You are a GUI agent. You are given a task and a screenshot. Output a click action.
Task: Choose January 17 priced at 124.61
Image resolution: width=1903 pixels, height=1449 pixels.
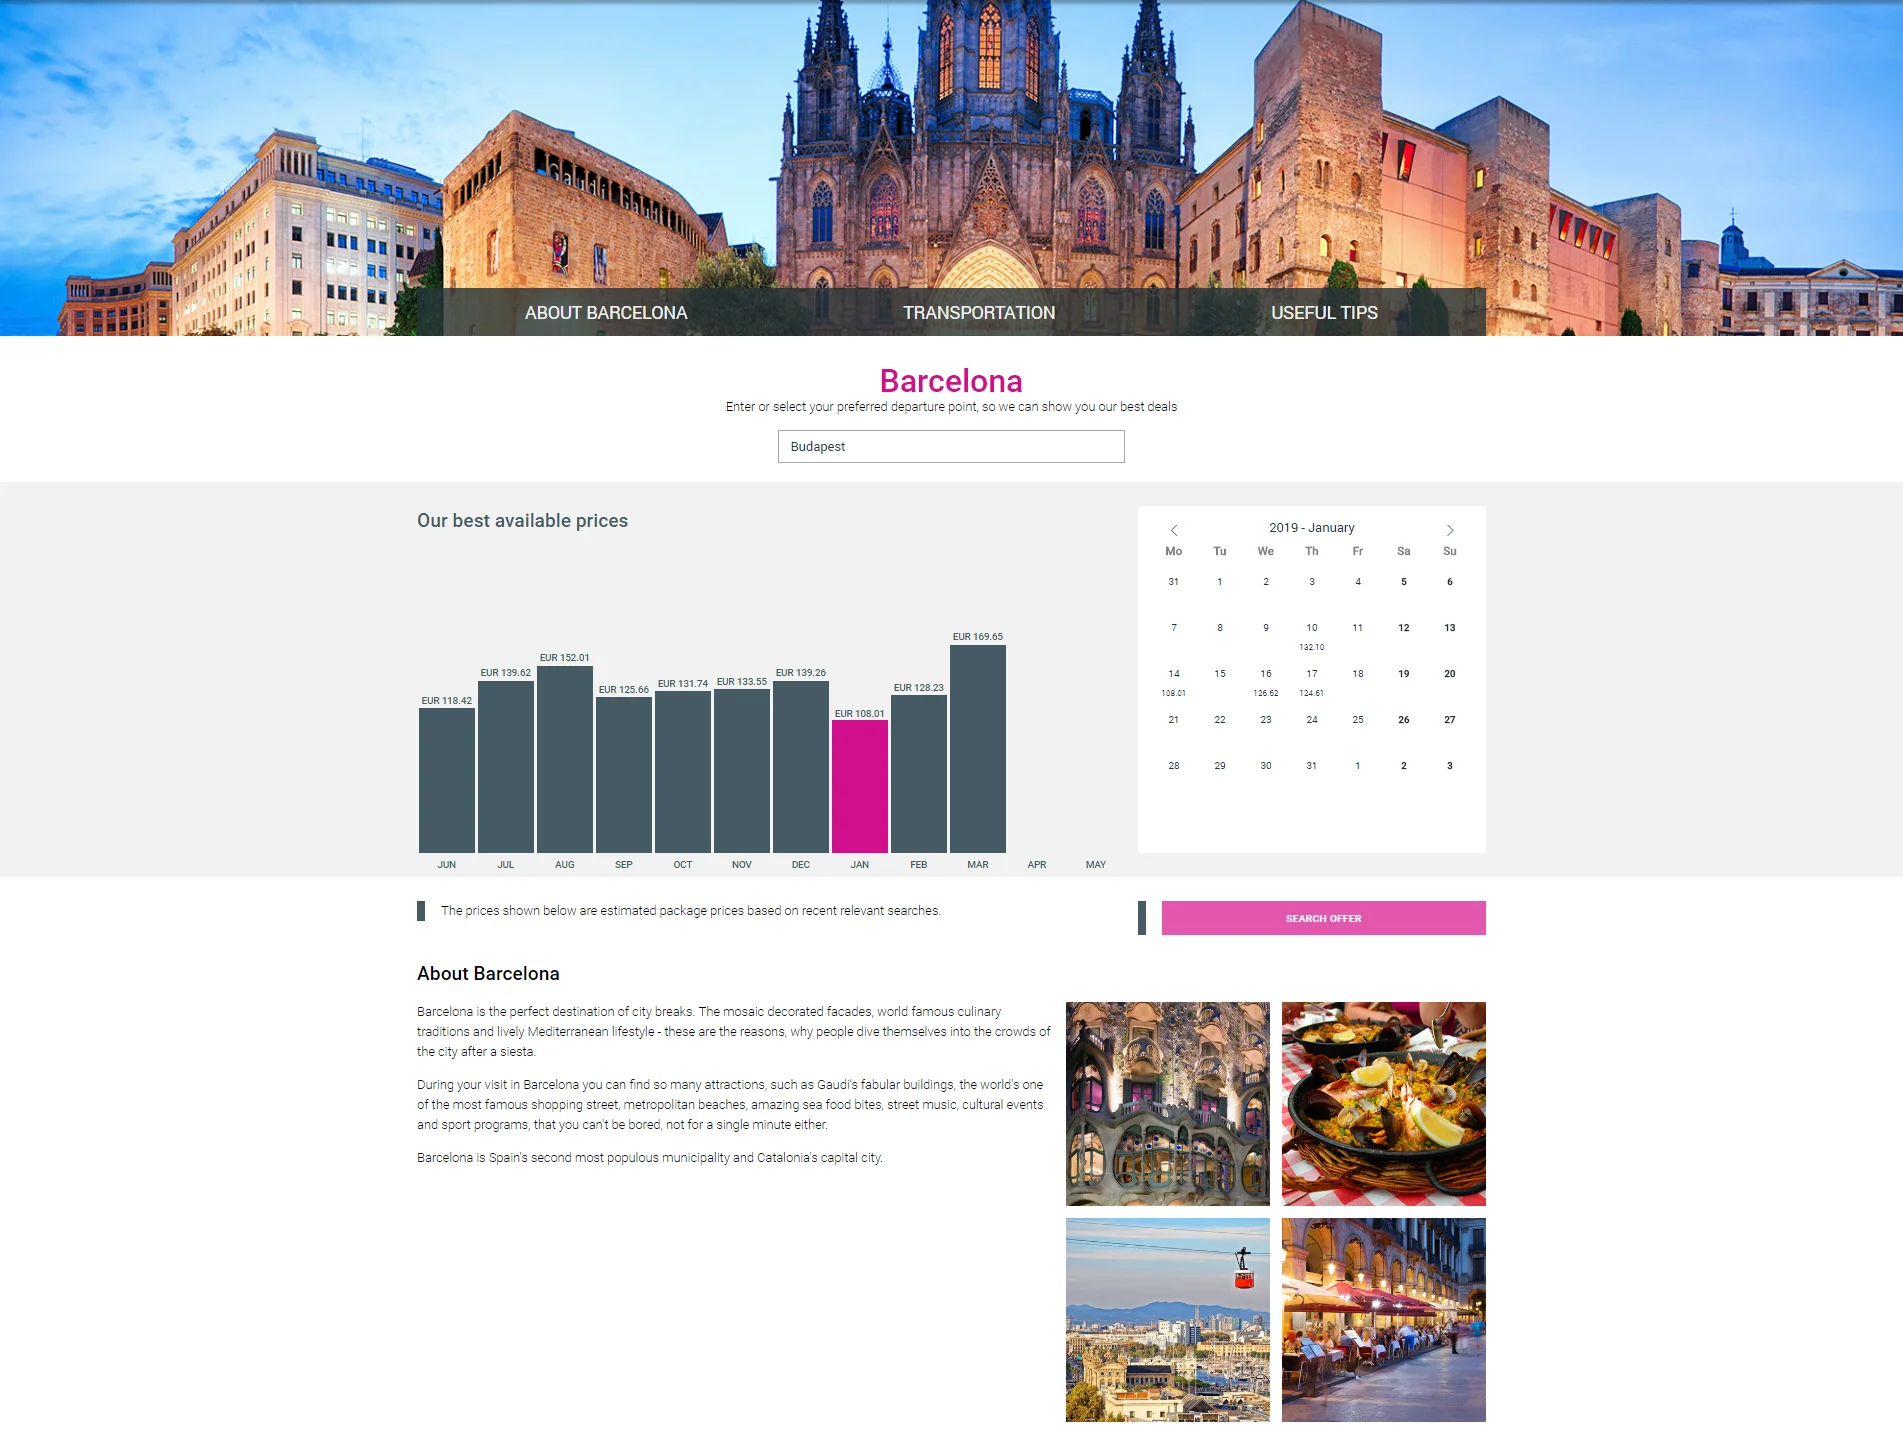1312,680
